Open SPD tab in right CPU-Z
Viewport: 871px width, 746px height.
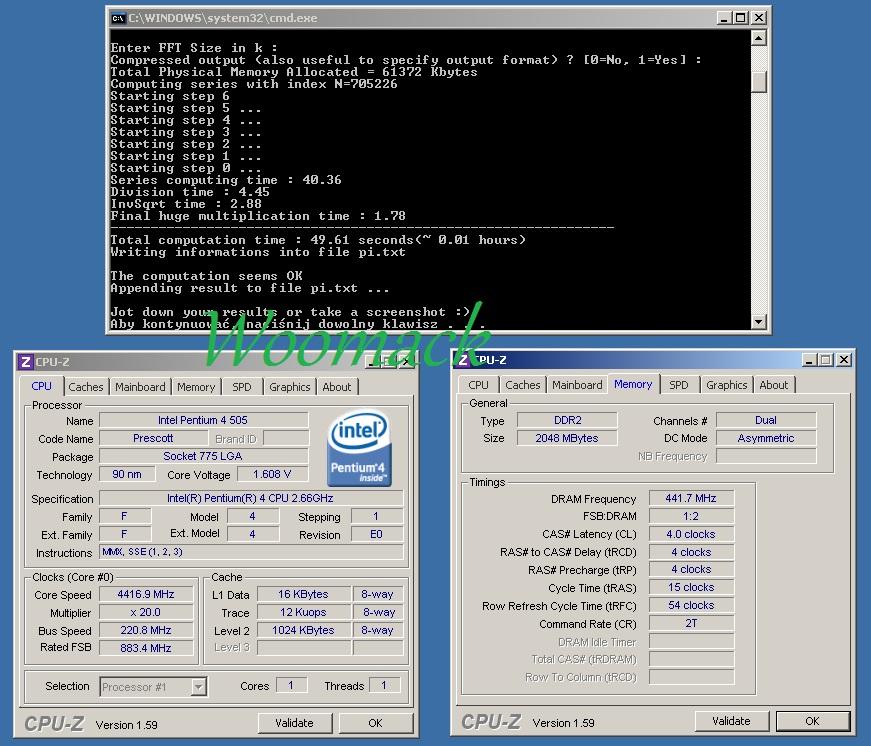[678, 385]
